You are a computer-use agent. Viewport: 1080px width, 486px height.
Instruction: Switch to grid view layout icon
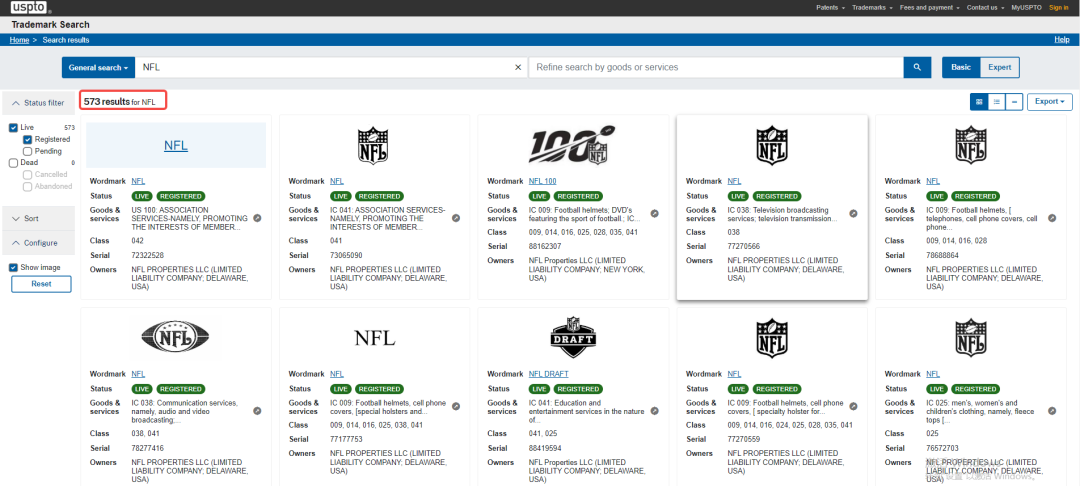(979, 102)
